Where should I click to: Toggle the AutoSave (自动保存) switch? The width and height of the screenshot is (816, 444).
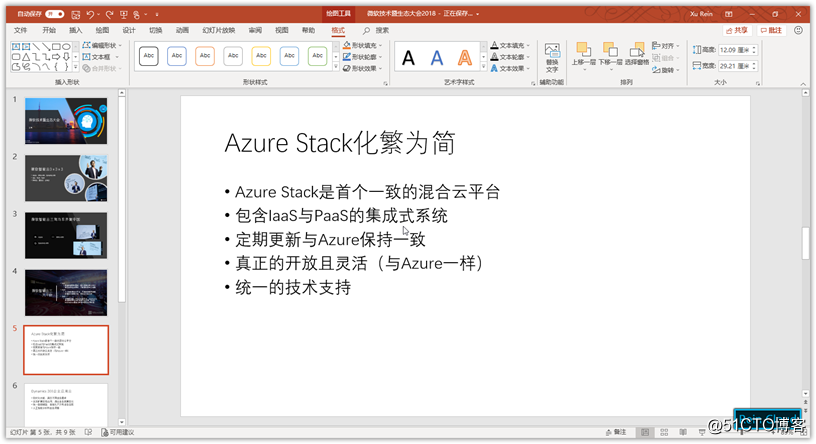click(x=54, y=14)
